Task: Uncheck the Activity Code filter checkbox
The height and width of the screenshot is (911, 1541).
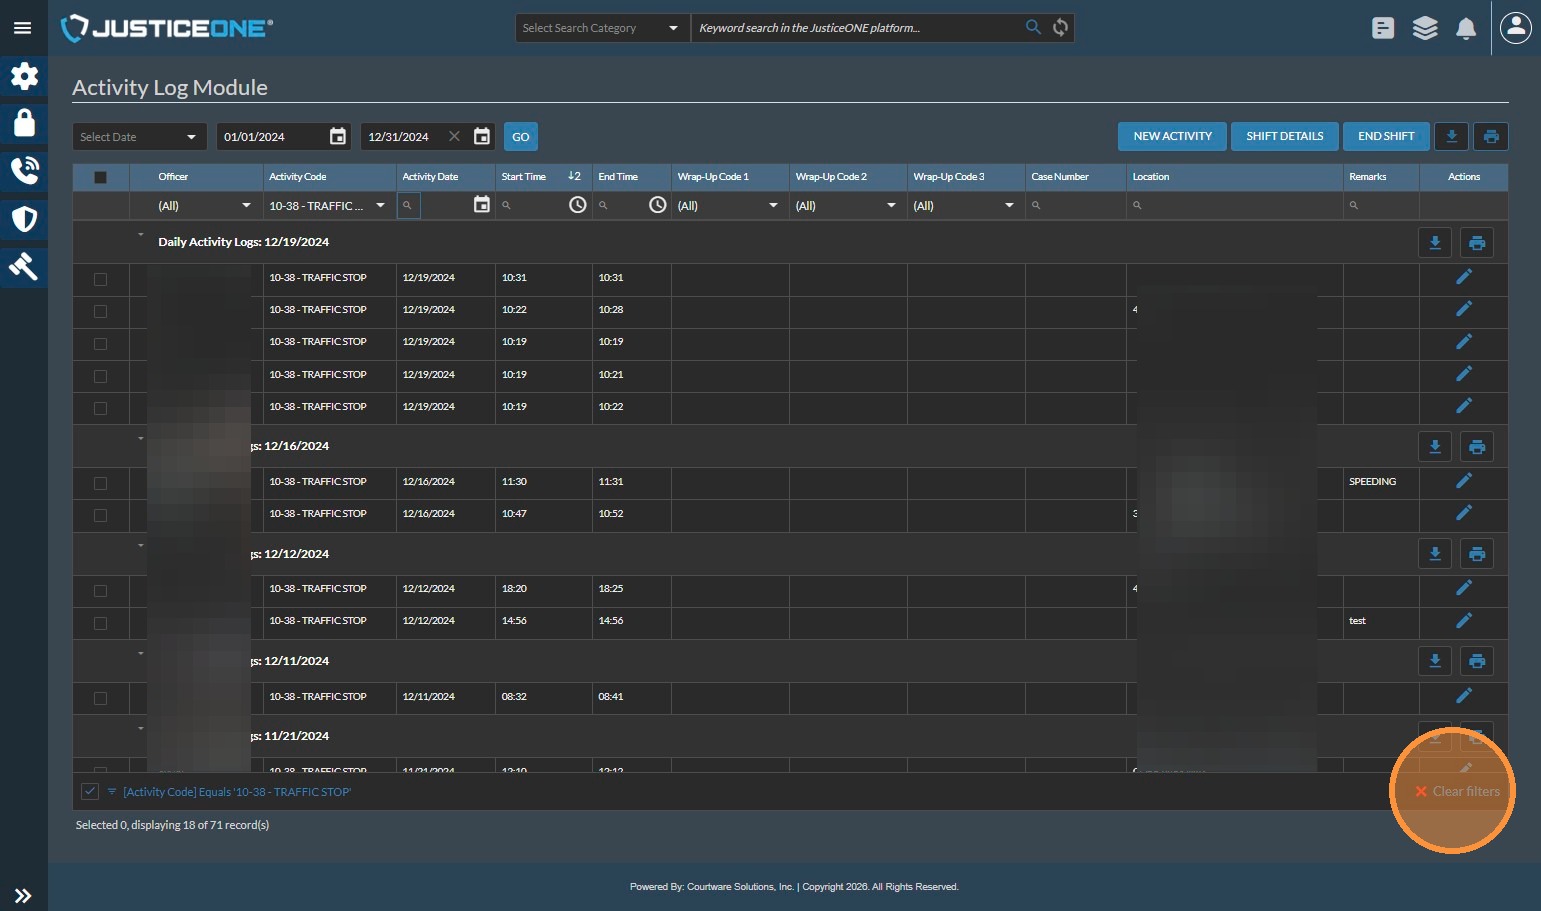Action: click(x=90, y=792)
